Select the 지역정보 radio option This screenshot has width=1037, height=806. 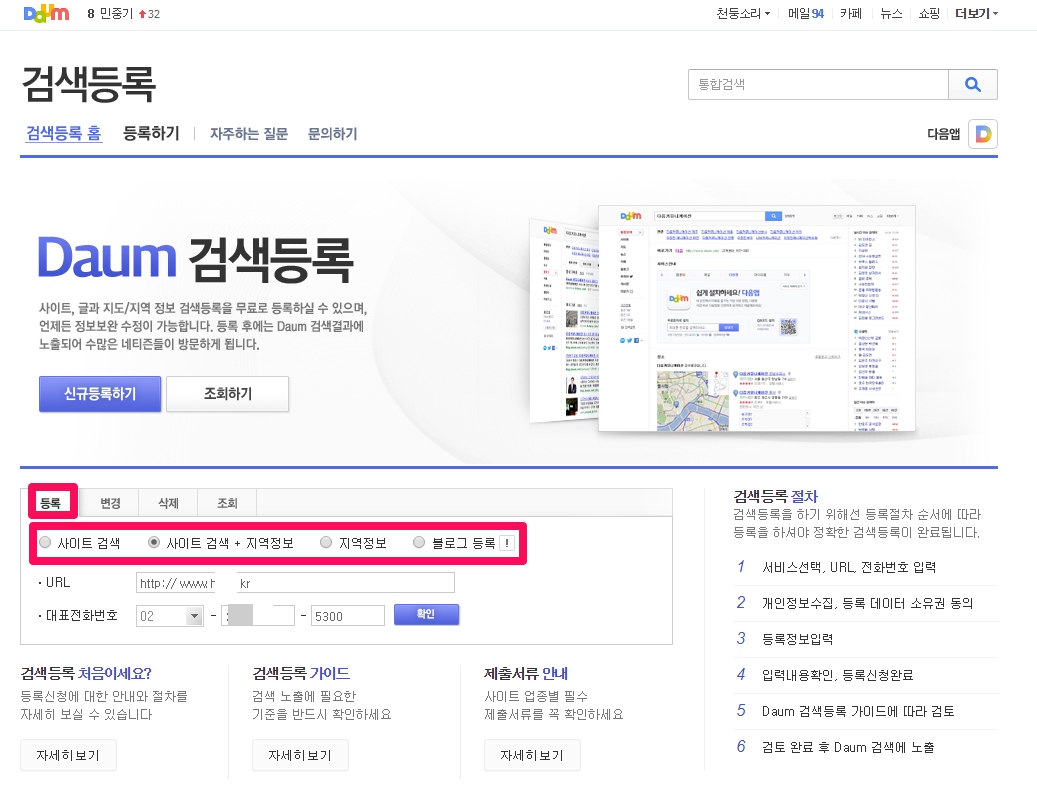tap(326, 543)
